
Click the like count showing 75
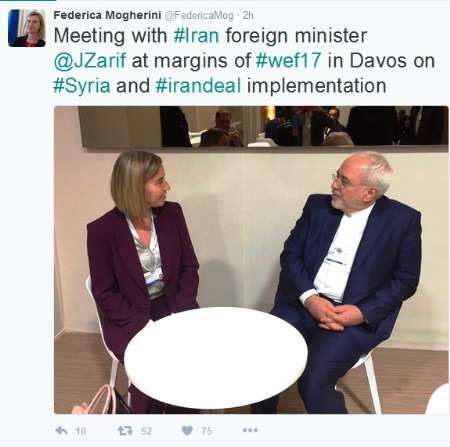click(x=206, y=431)
